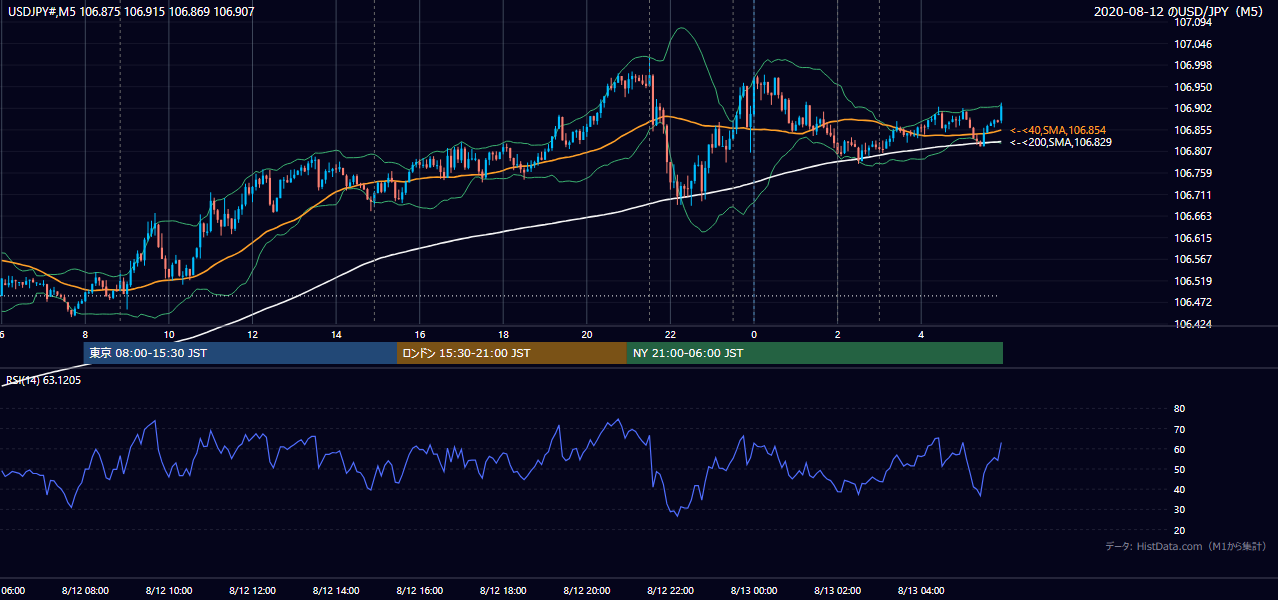Select the 106.615 price axis value
Screen dimensions: 1278x600
1193,238
